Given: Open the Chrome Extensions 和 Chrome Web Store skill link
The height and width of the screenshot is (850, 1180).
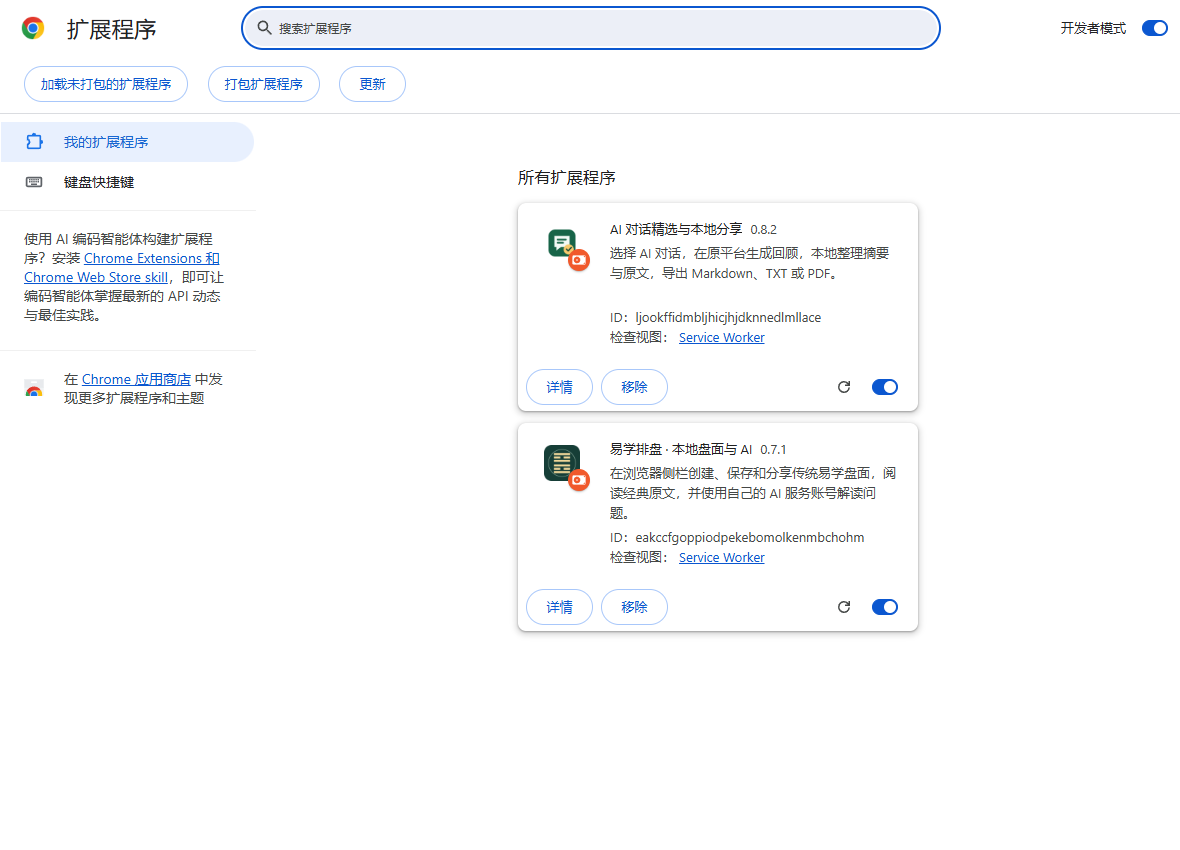Looking at the screenshot, I should tap(122, 267).
